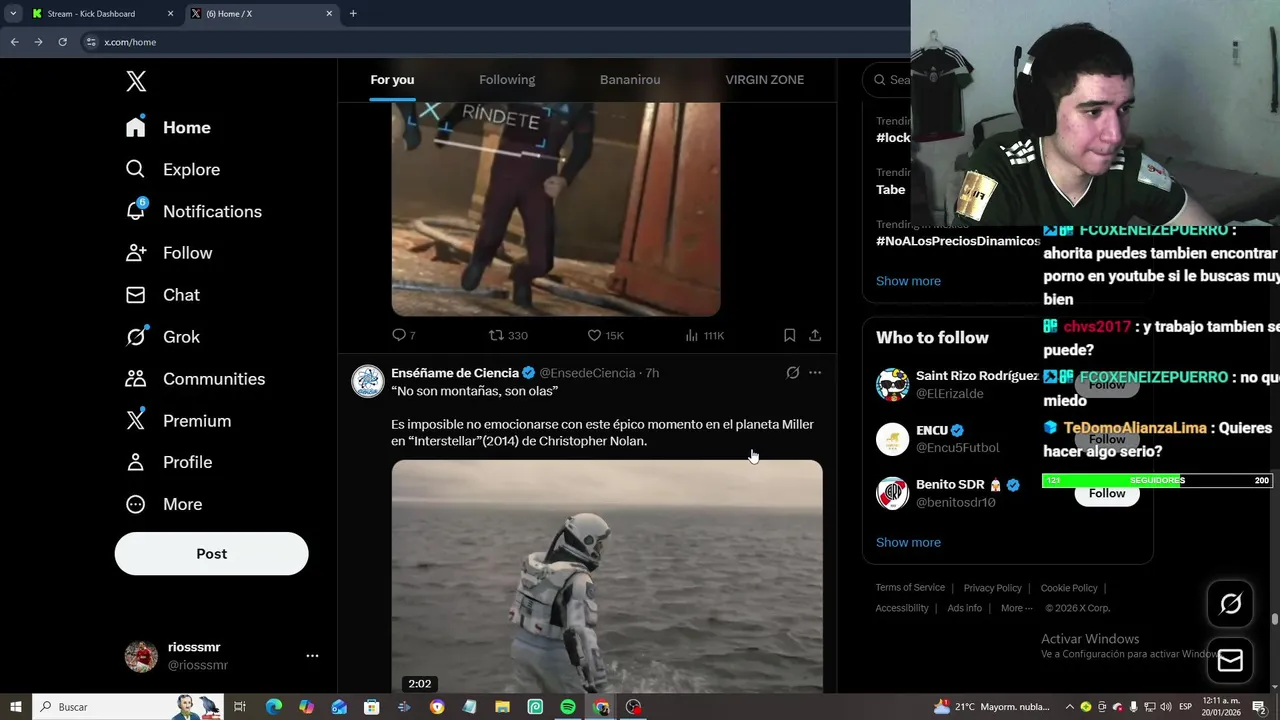Open the #NoALosPreciosDinamicos trend
Image resolution: width=1280 pixels, height=720 pixels.
click(958, 241)
